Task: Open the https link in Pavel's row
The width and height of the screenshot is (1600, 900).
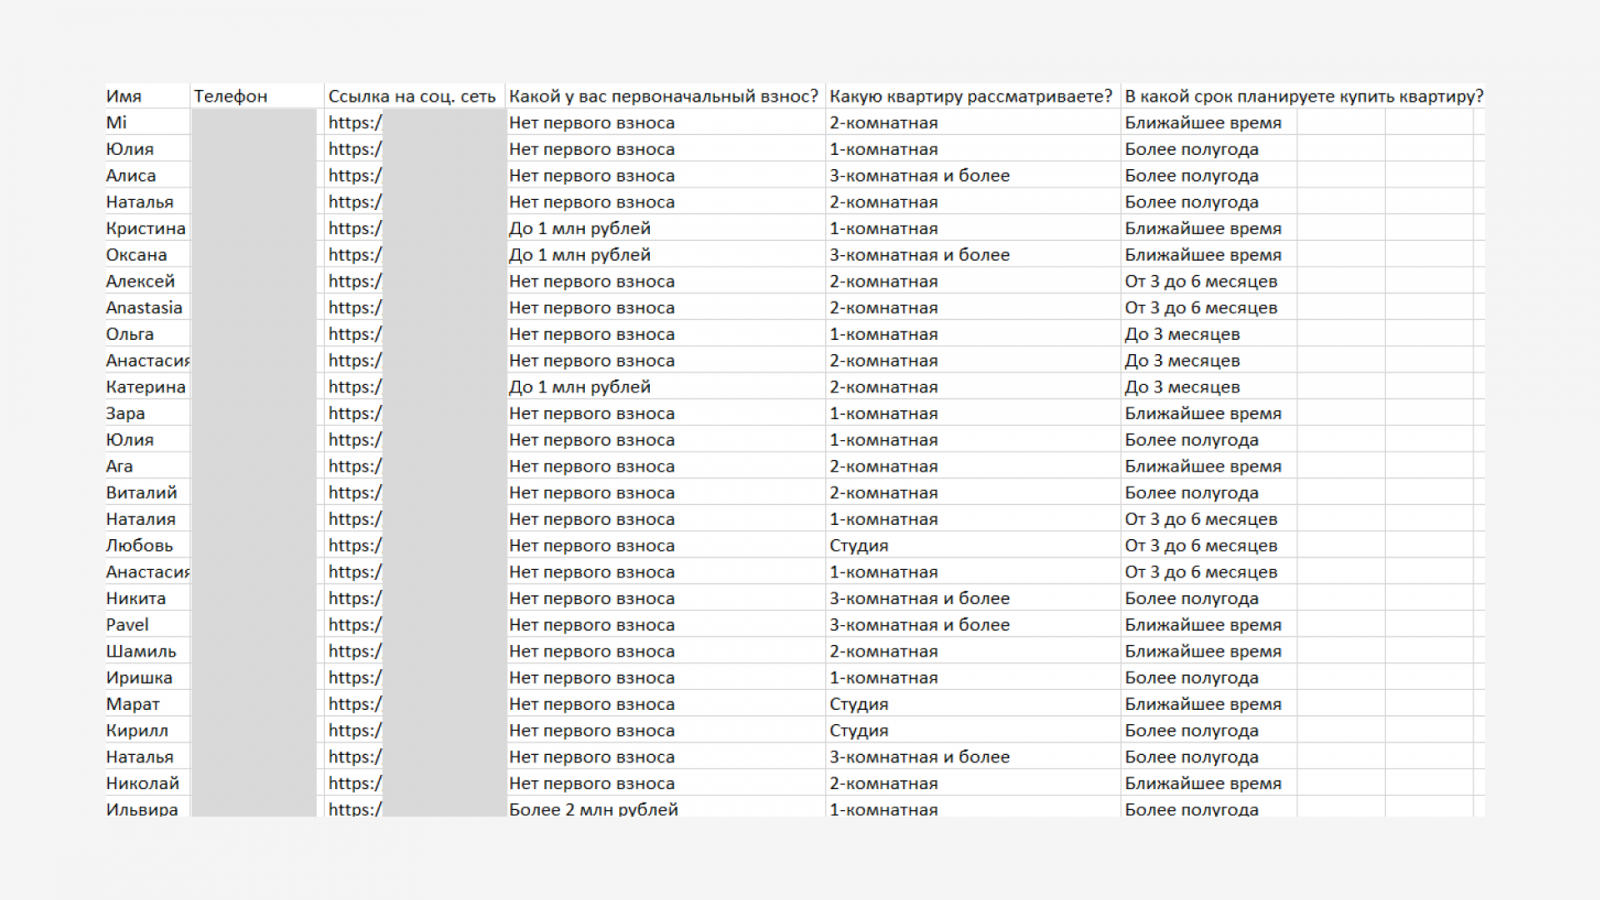Action: point(355,625)
